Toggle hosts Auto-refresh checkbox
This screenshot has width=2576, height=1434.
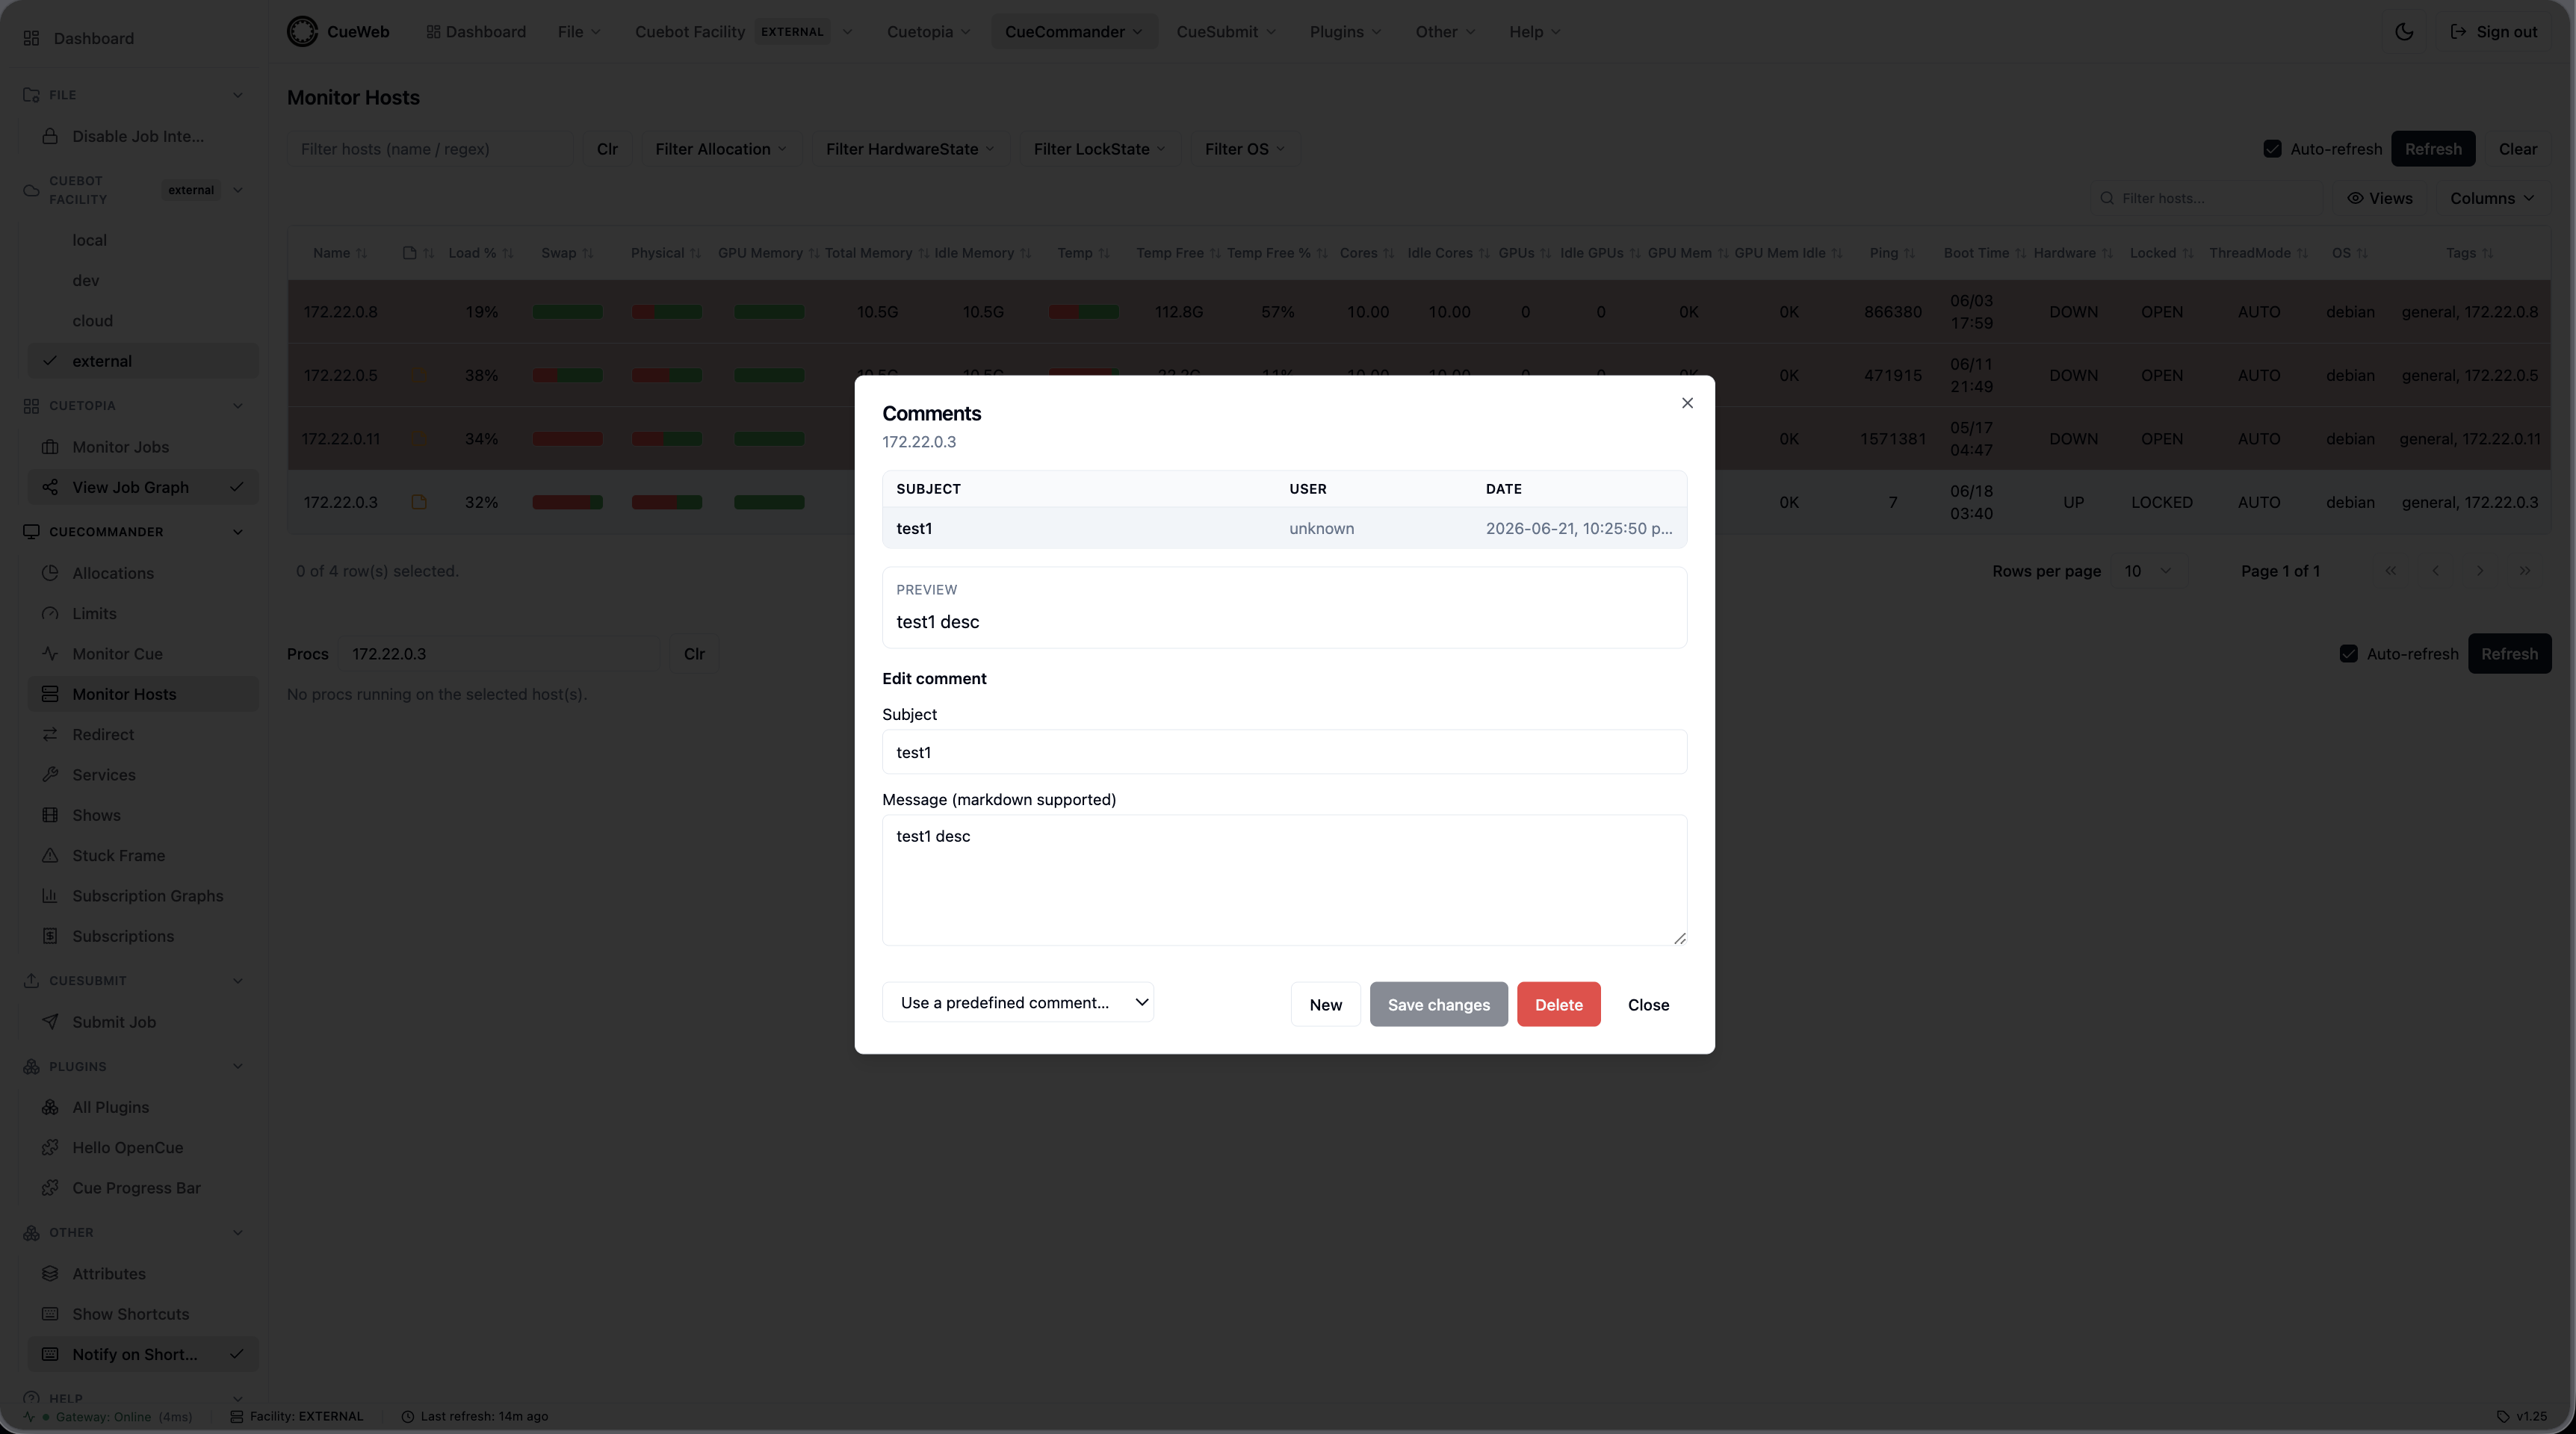2272,149
